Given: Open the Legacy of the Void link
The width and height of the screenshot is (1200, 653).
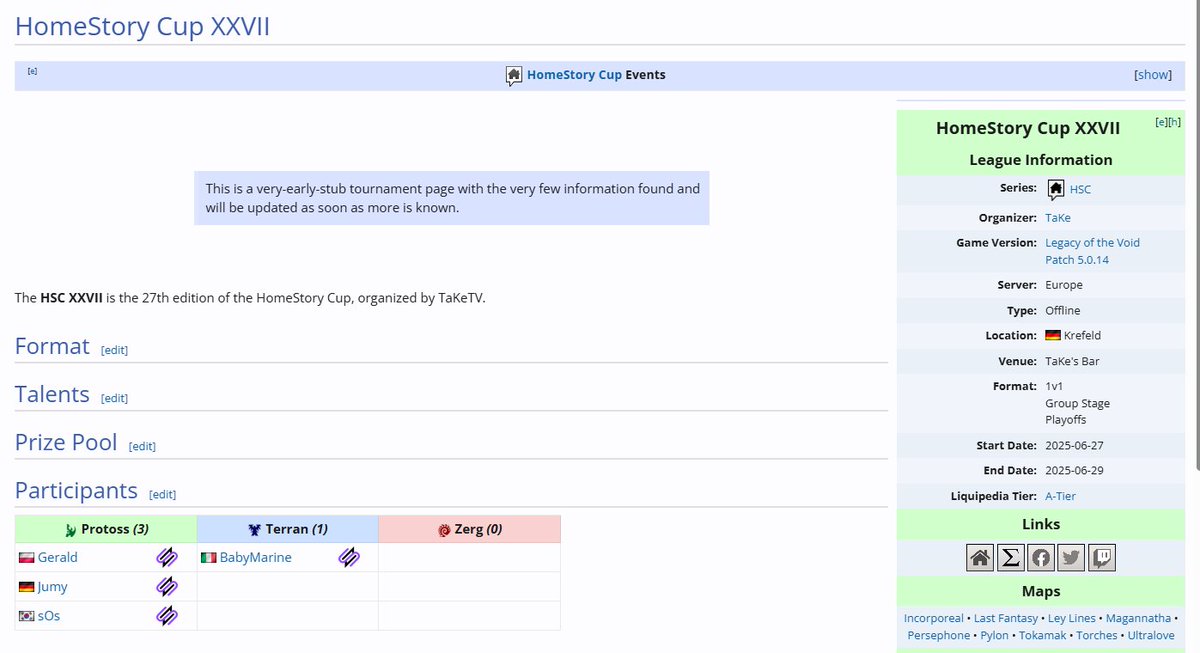Looking at the screenshot, I should [1092, 242].
